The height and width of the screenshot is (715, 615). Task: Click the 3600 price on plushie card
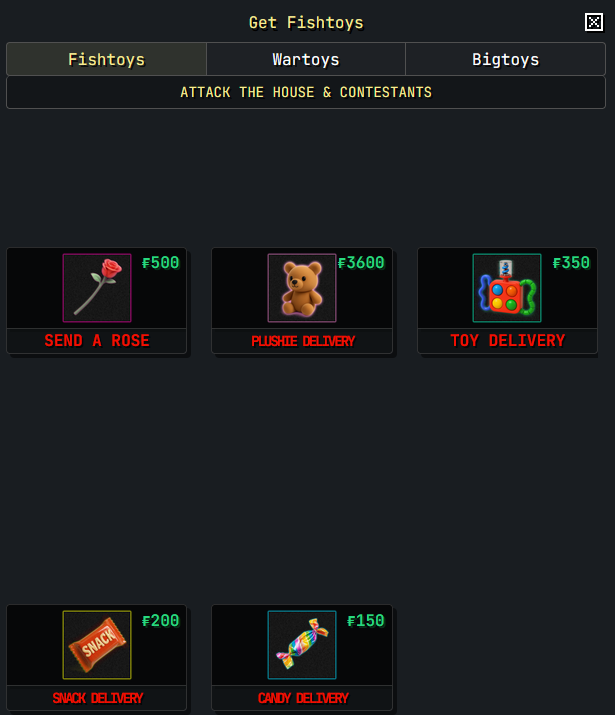[x=361, y=263]
